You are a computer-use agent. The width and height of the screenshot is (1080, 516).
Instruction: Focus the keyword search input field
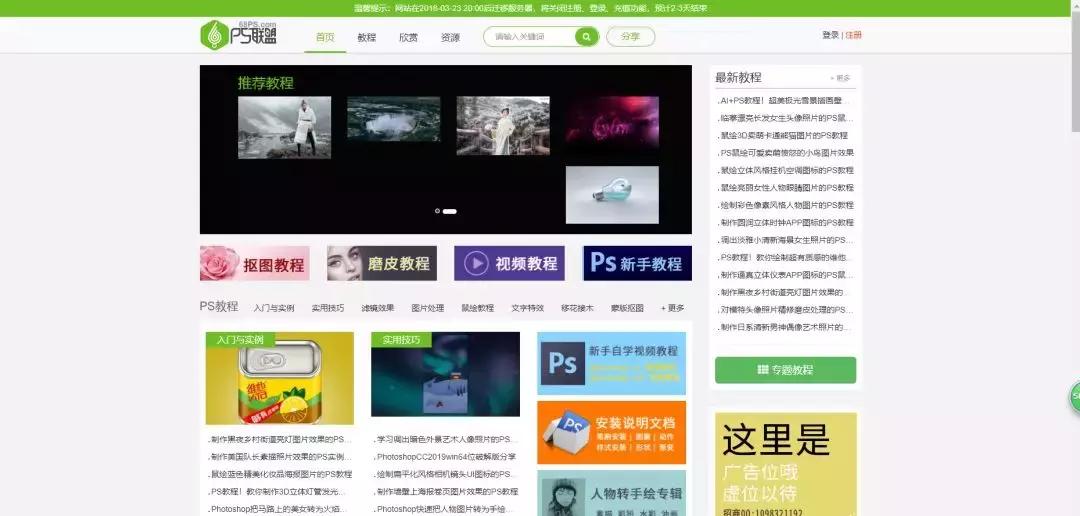(x=529, y=37)
